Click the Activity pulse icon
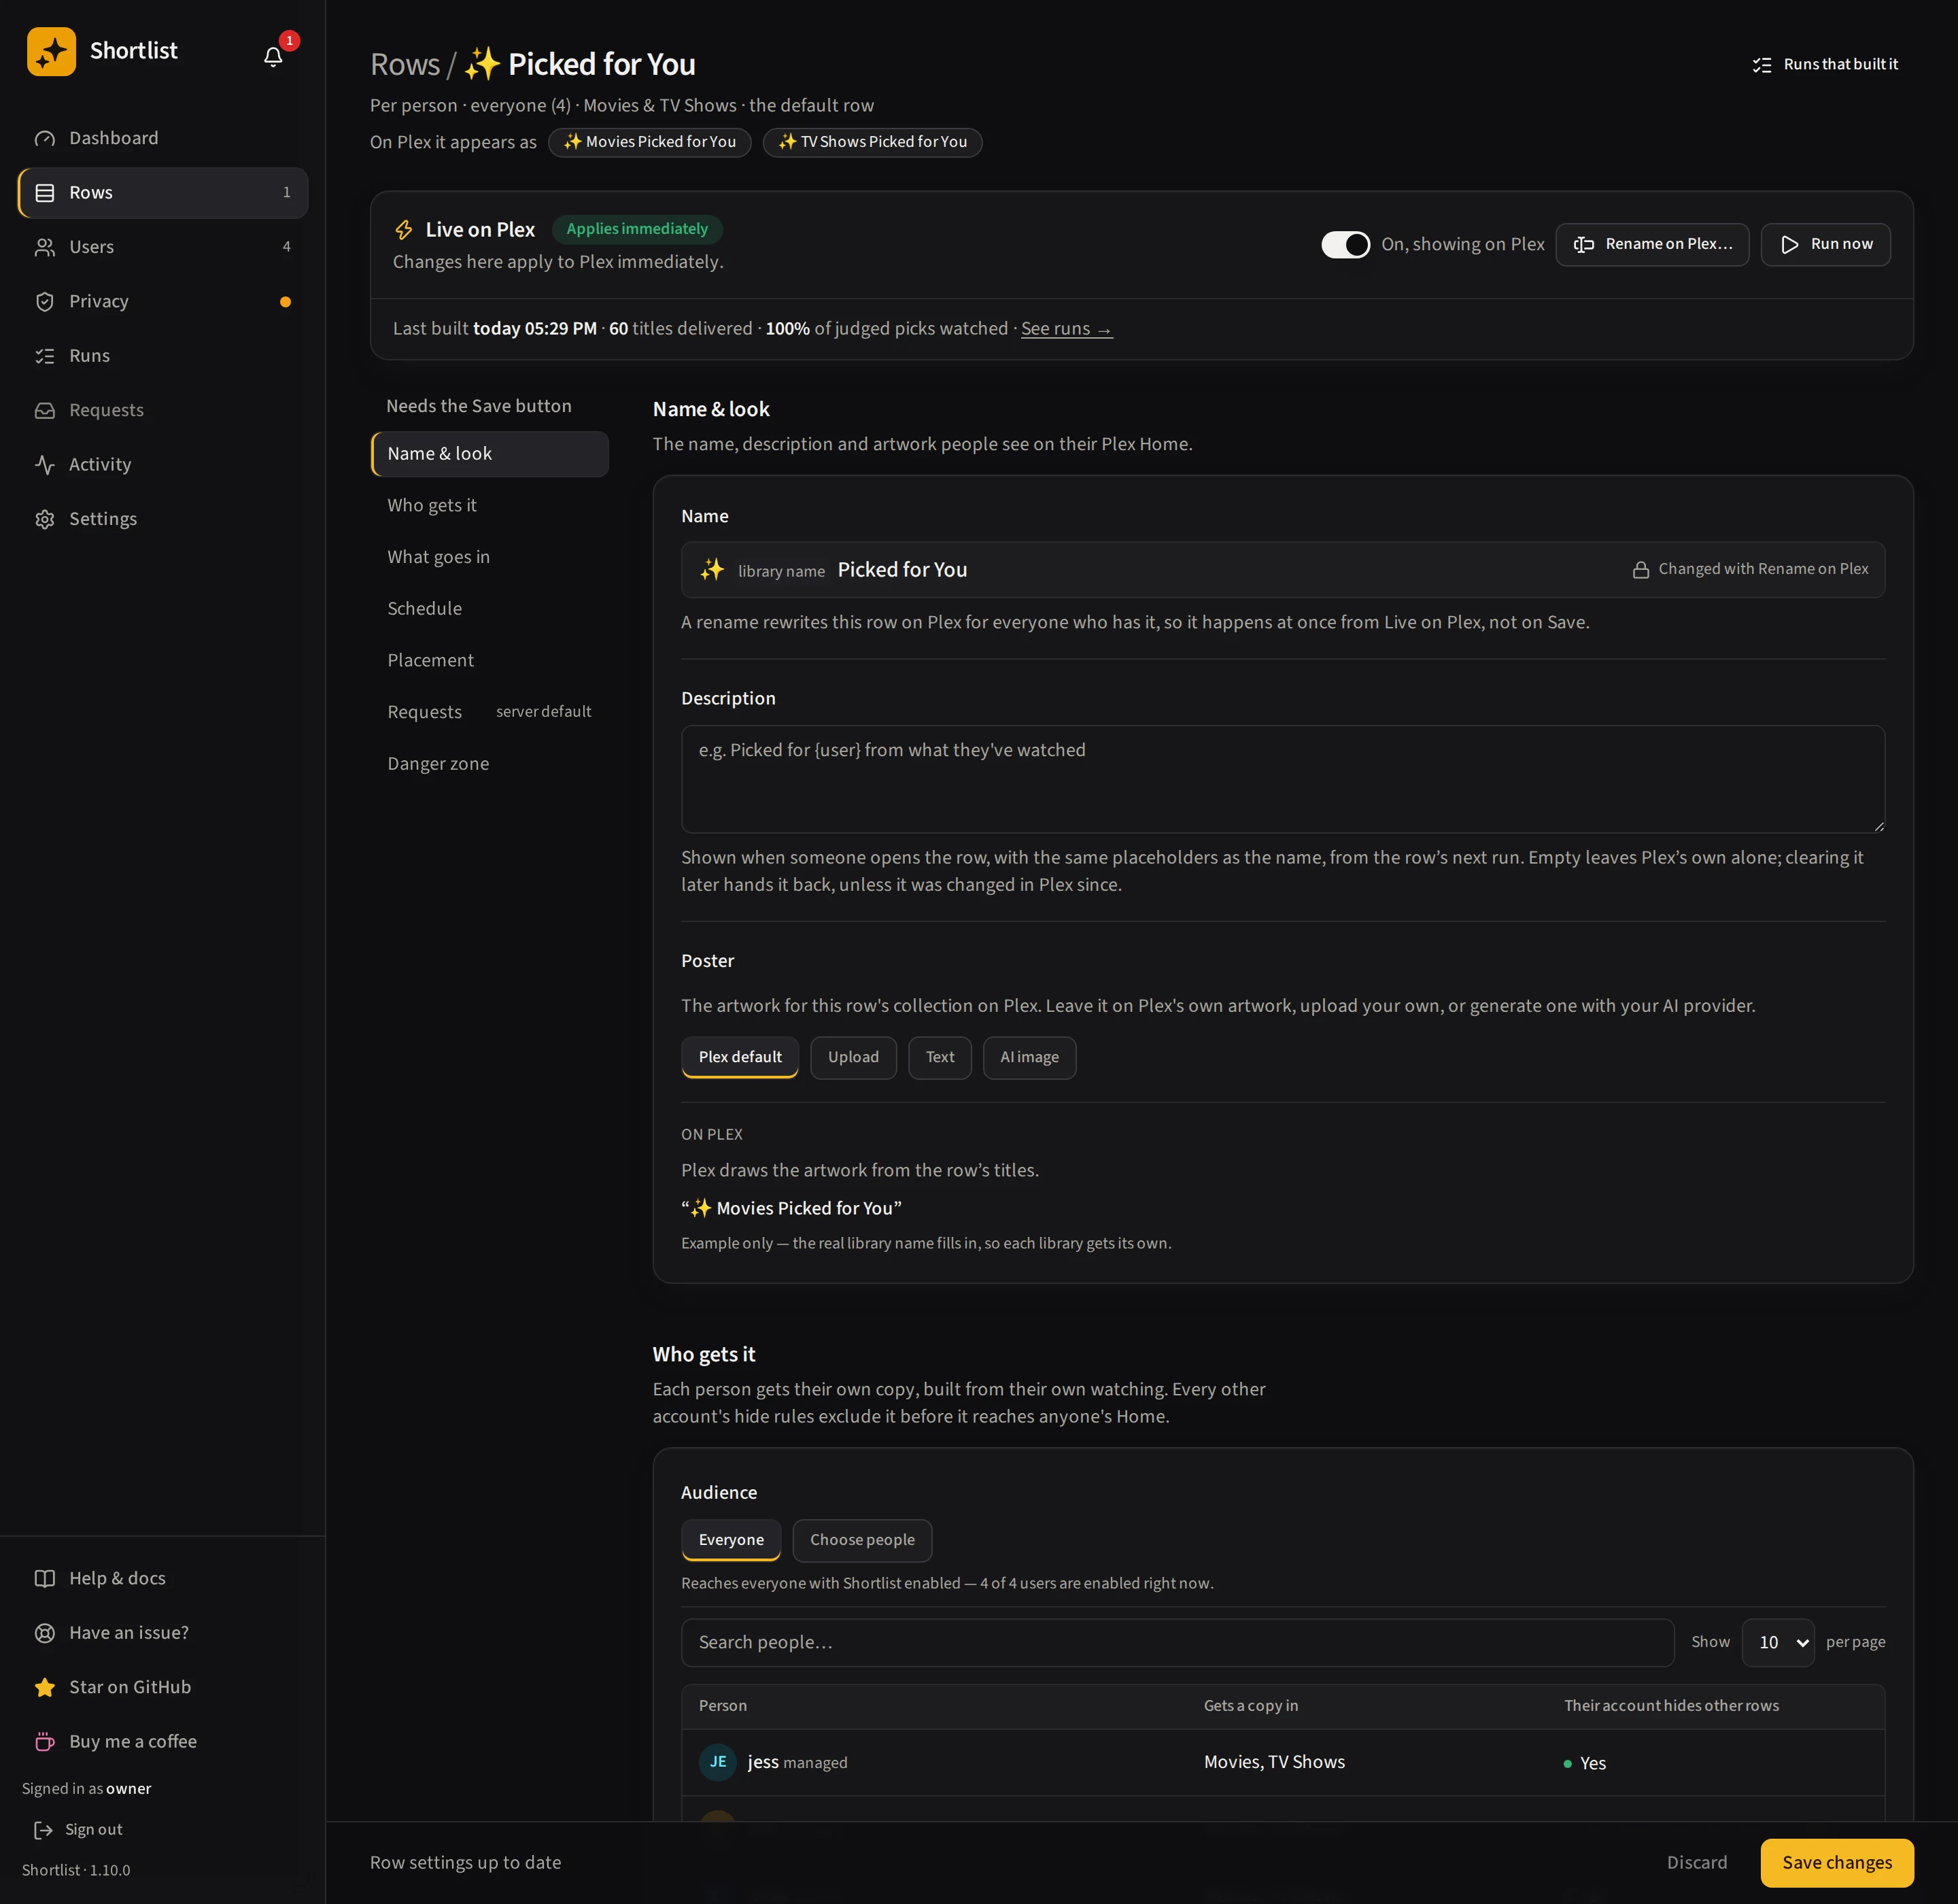Image resolution: width=1958 pixels, height=1904 pixels. click(x=45, y=465)
